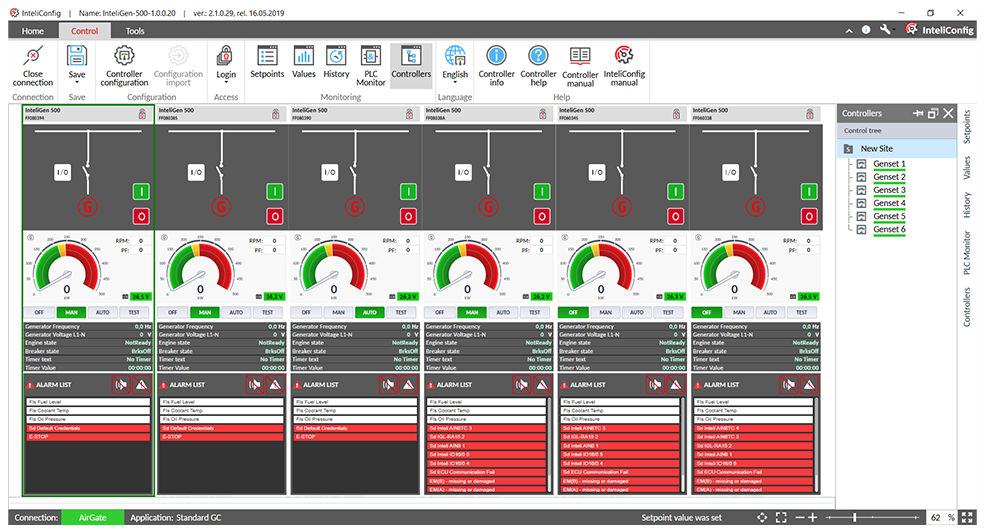Expand the Save dropdown
Viewport: 986px width, 529px height.
[x=77, y=82]
